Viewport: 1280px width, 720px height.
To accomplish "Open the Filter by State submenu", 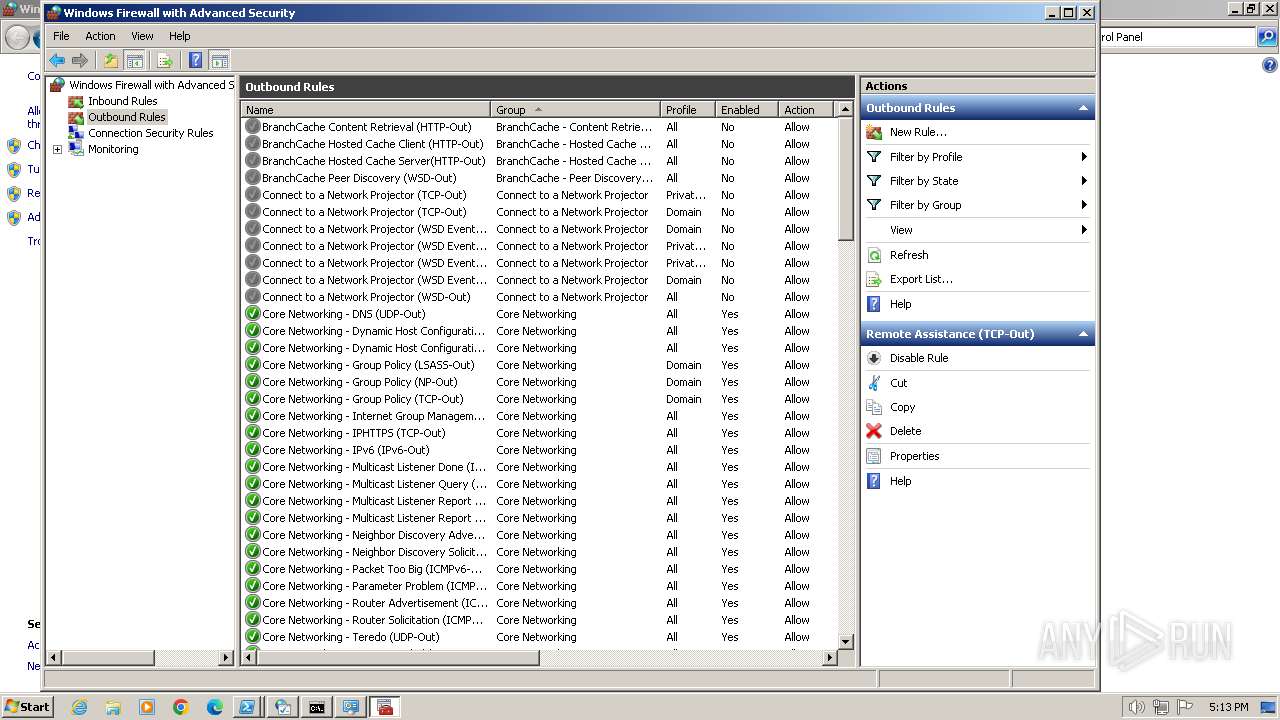I will click(978, 181).
